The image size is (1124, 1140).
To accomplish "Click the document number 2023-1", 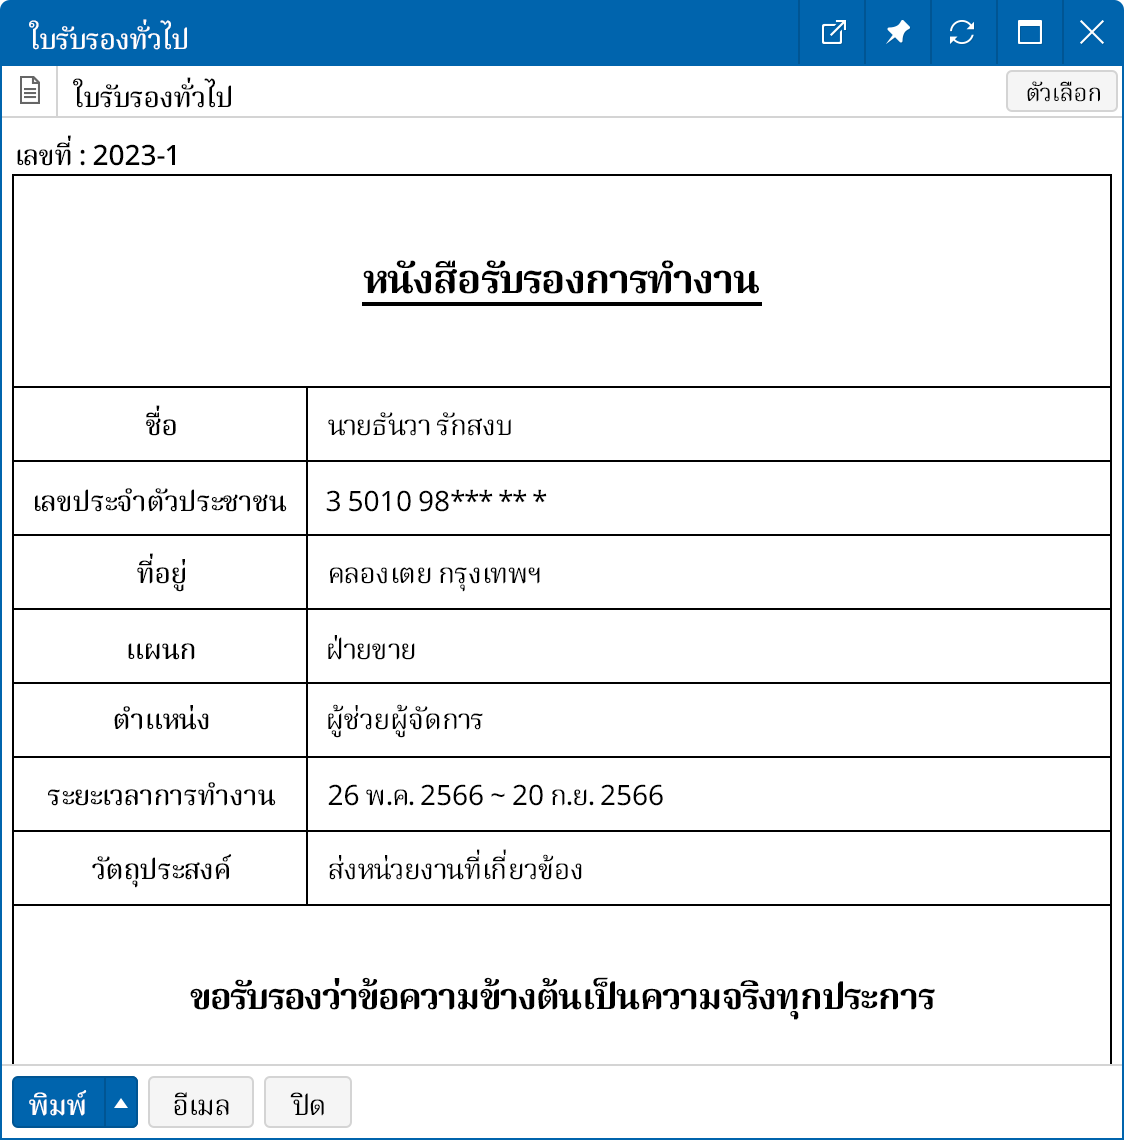I will [x=135, y=156].
